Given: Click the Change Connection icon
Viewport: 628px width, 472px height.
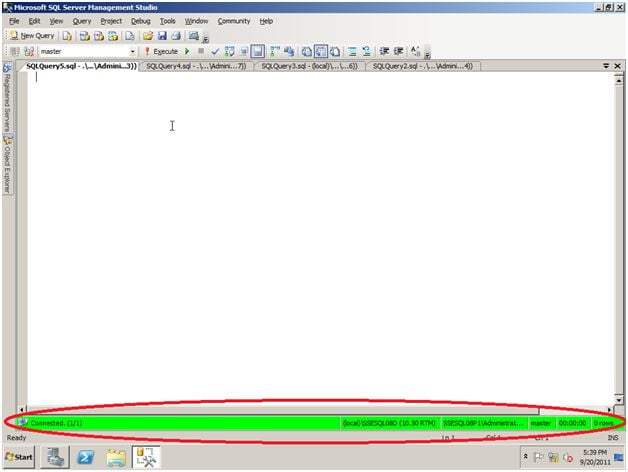Looking at the screenshot, I should (x=29, y=51).
